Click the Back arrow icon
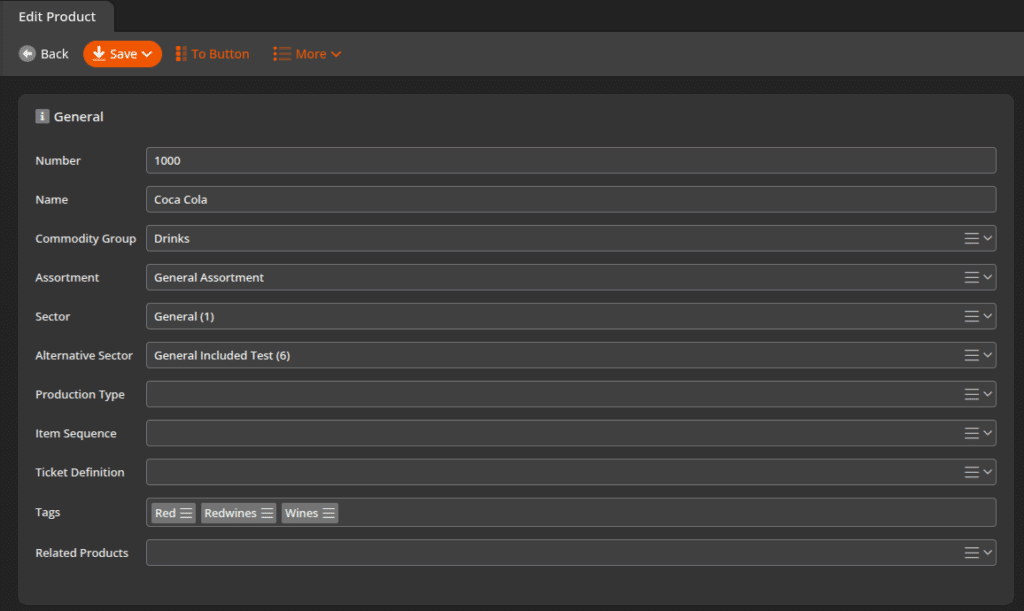The height and width of the screenshot is (611, 1024). (27, 54)
